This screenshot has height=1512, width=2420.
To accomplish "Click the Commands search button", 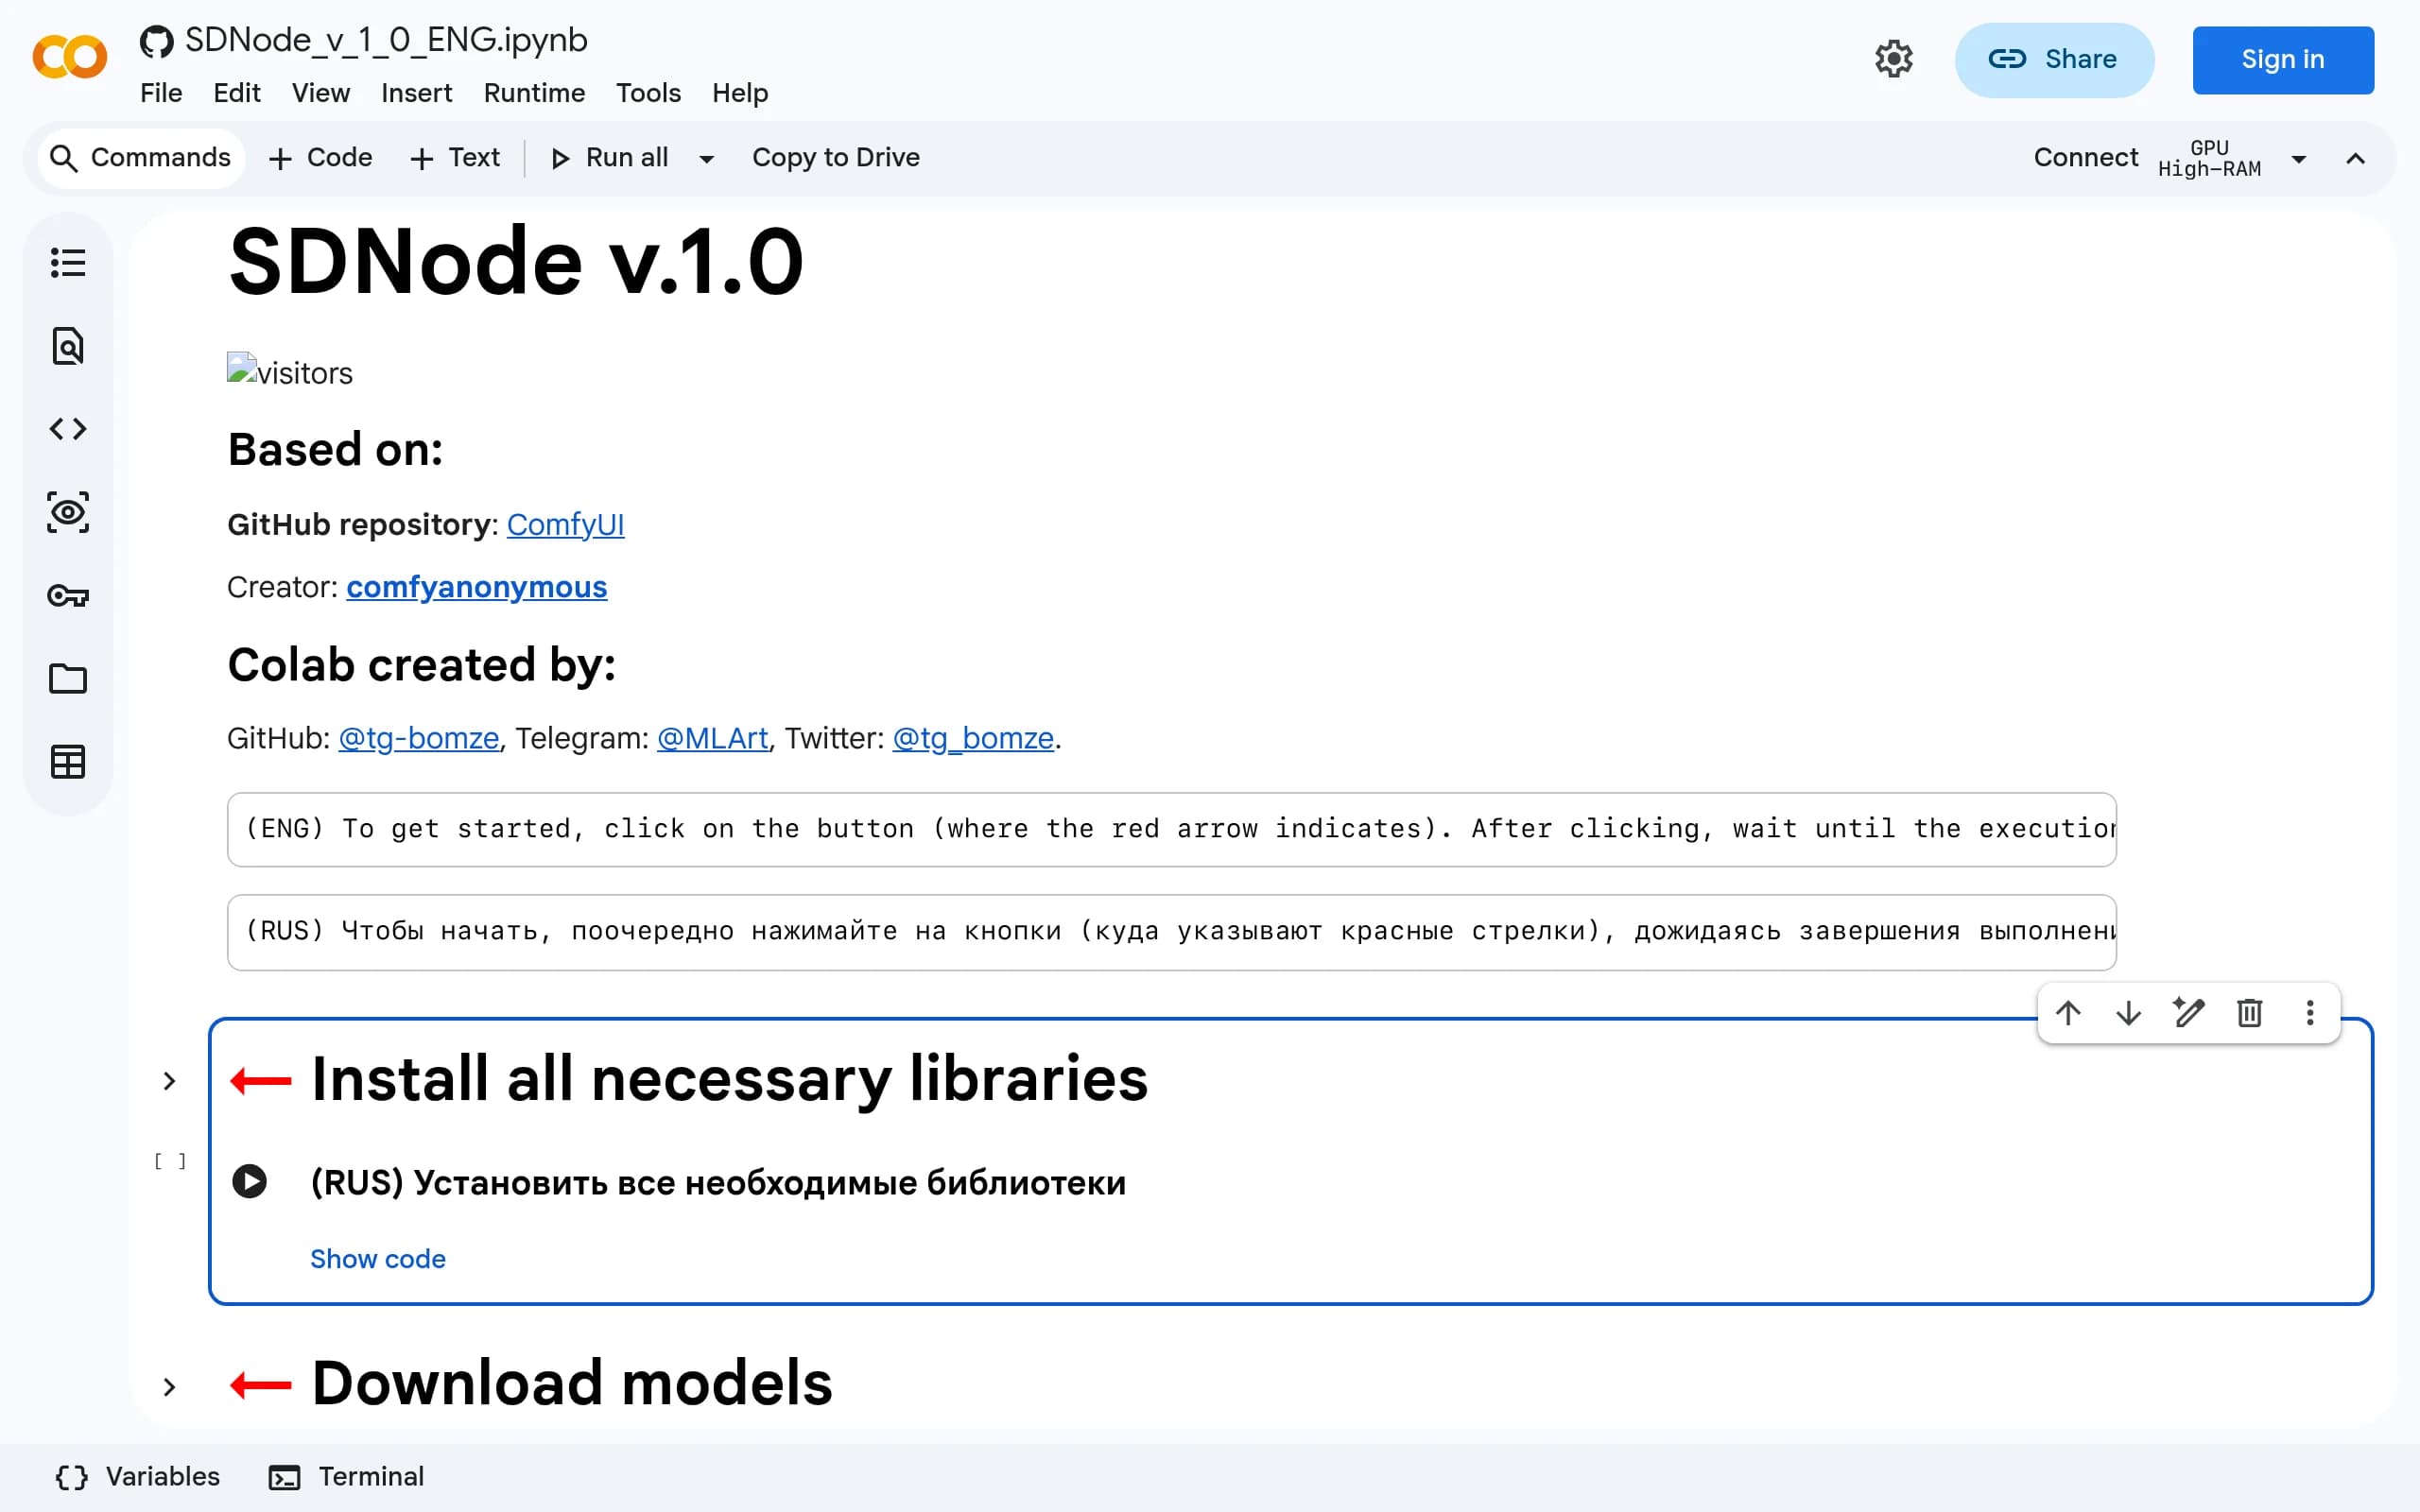I will (141, 158).
